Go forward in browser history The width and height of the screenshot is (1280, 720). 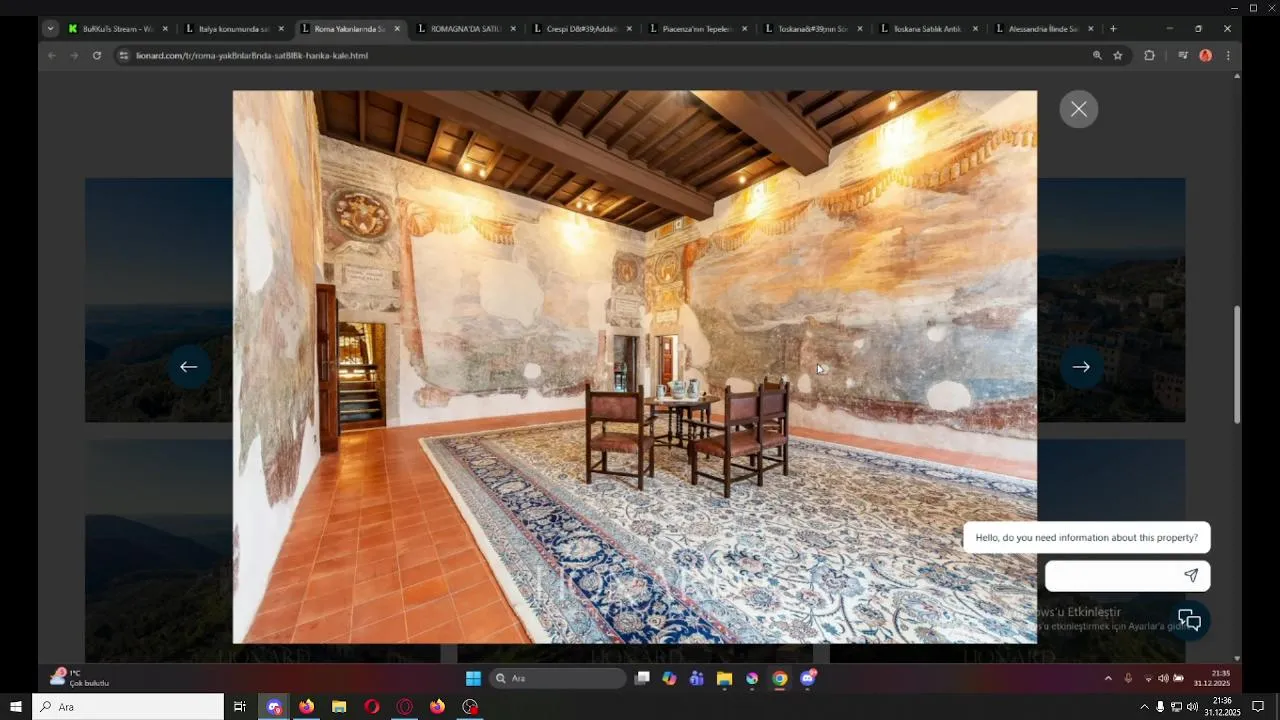(x=74, y=56)
